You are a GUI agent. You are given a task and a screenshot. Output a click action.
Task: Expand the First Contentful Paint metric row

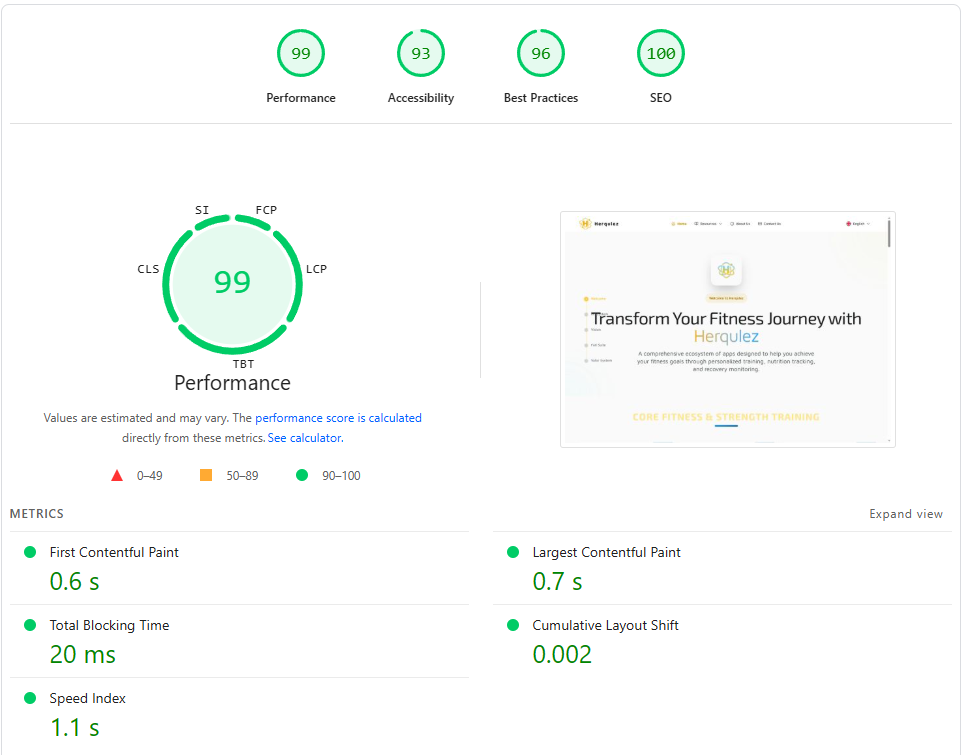point(114,552)
